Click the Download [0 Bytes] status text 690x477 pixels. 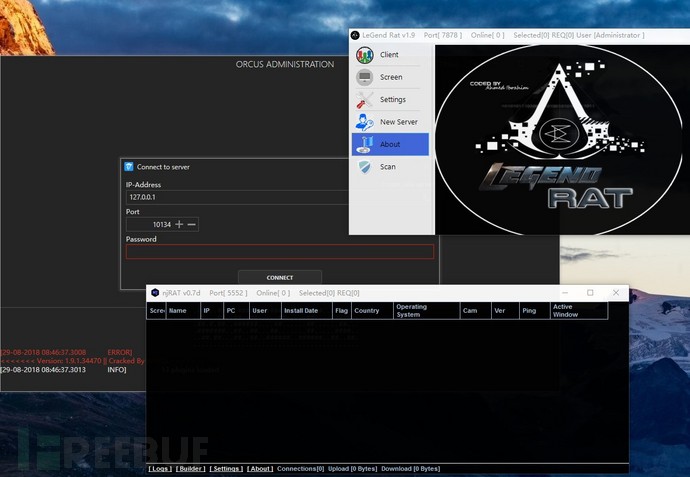[x=411, y=469]
